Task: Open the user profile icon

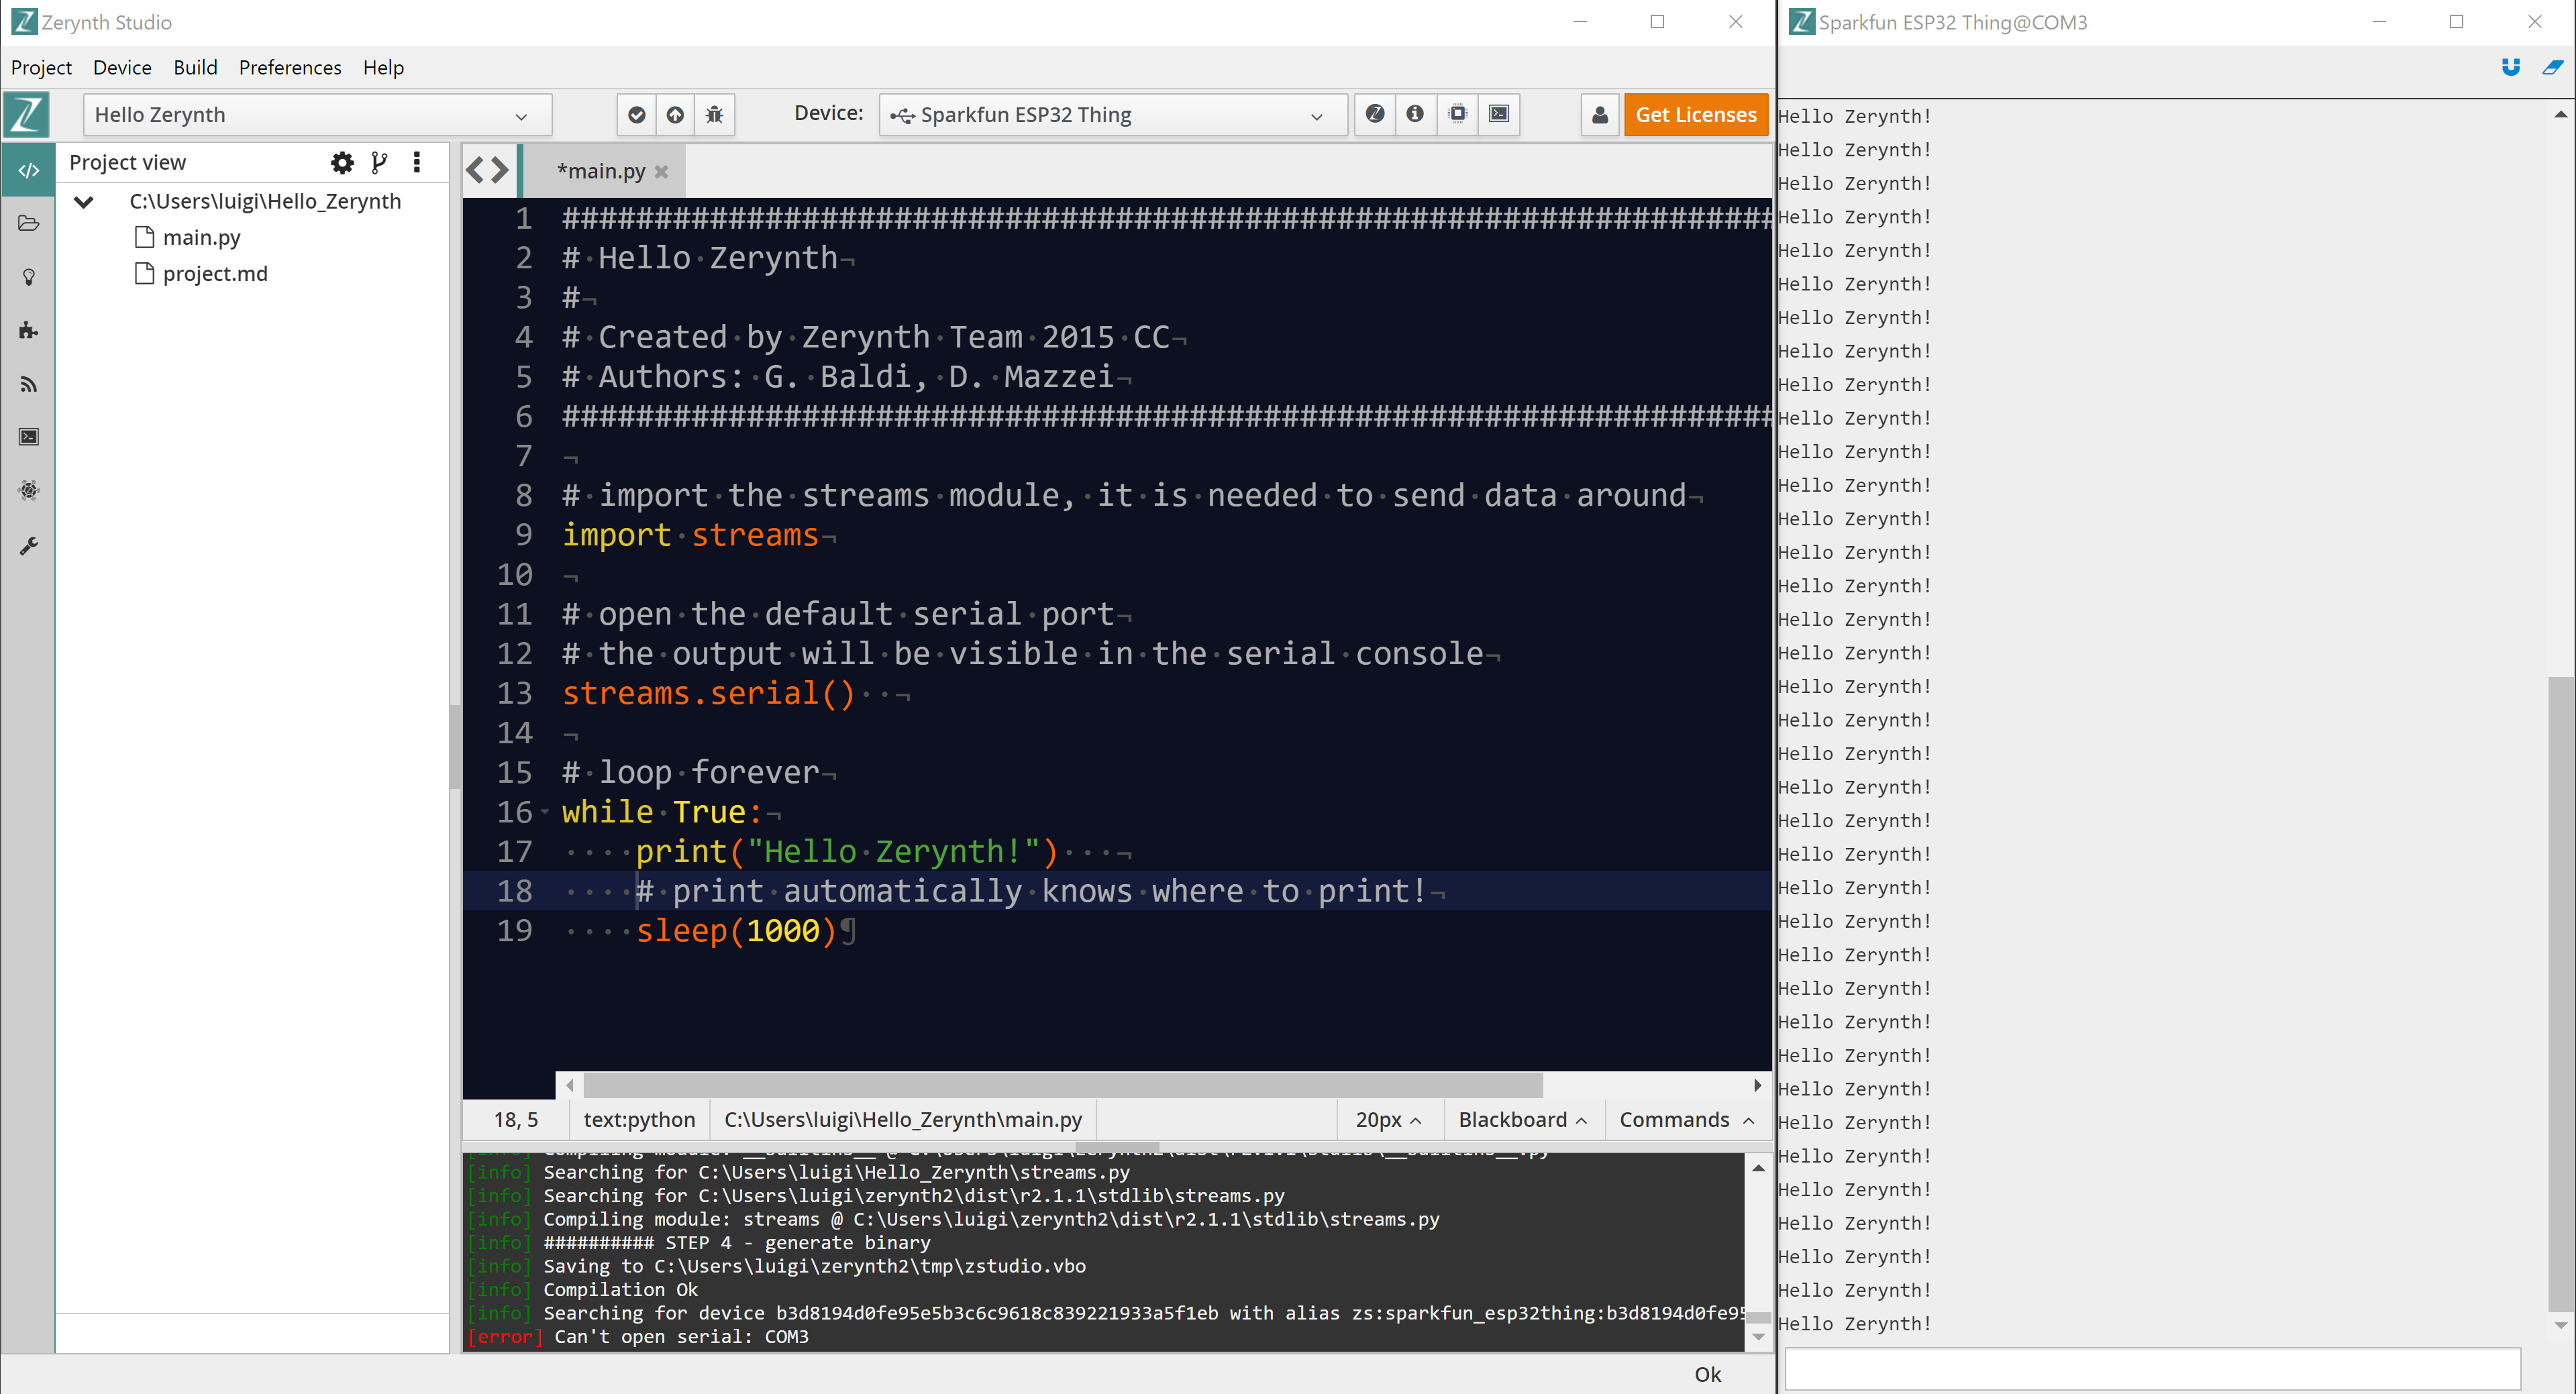Action: coord(1599,115)
